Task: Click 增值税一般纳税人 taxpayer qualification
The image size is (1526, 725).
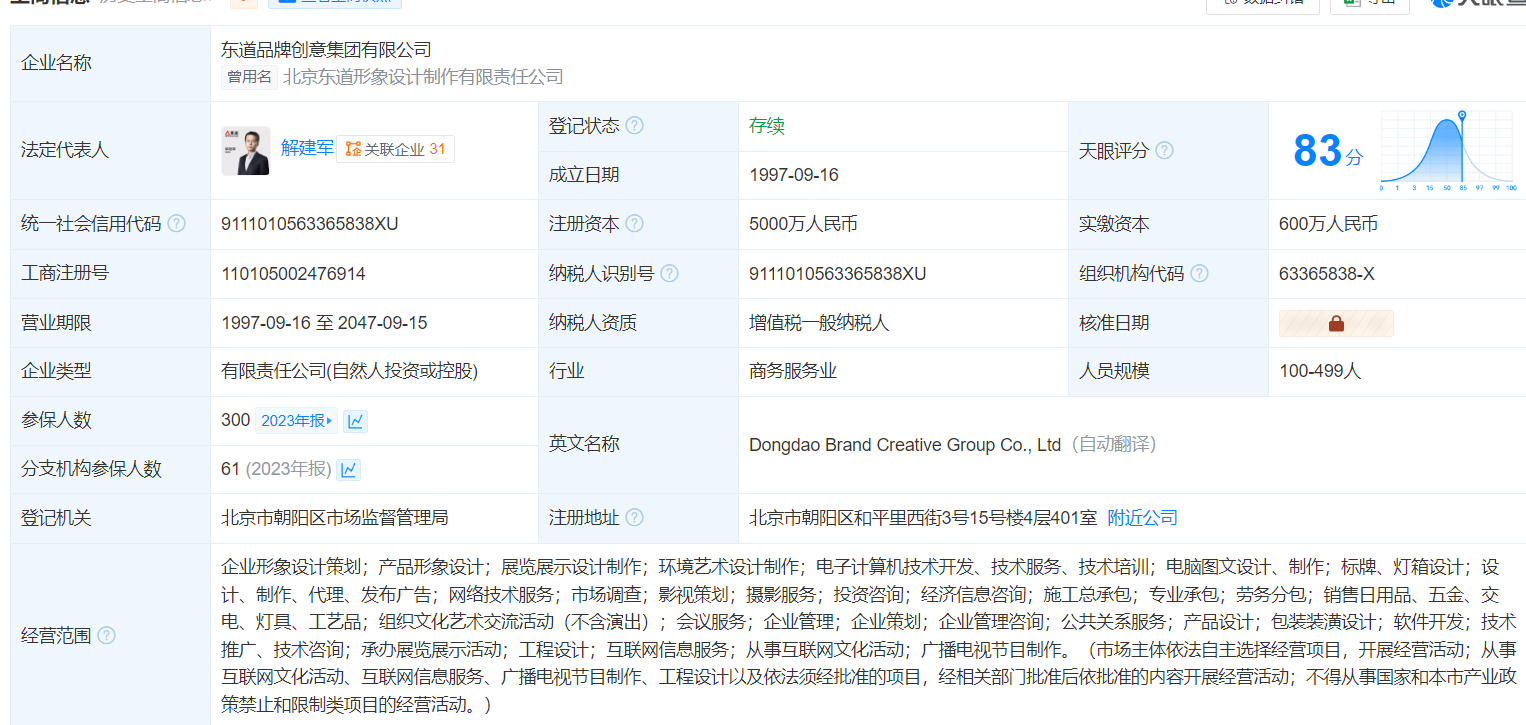Action: (819, 323)
